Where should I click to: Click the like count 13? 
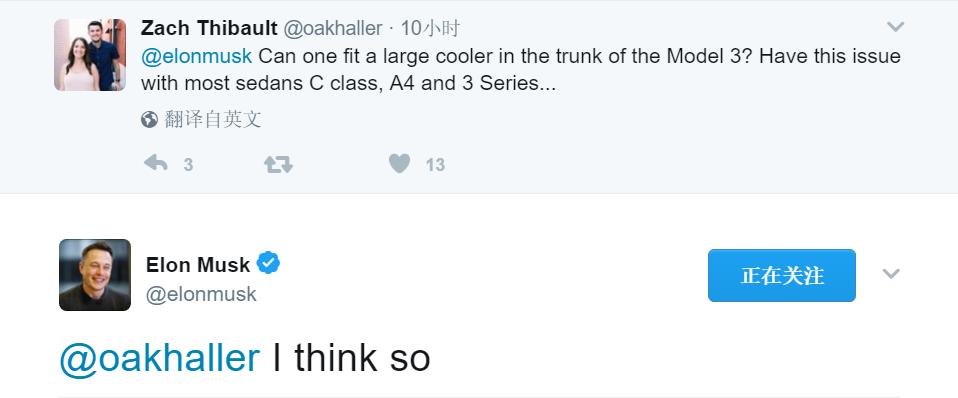pyautogui.click(x=435, y=164)
